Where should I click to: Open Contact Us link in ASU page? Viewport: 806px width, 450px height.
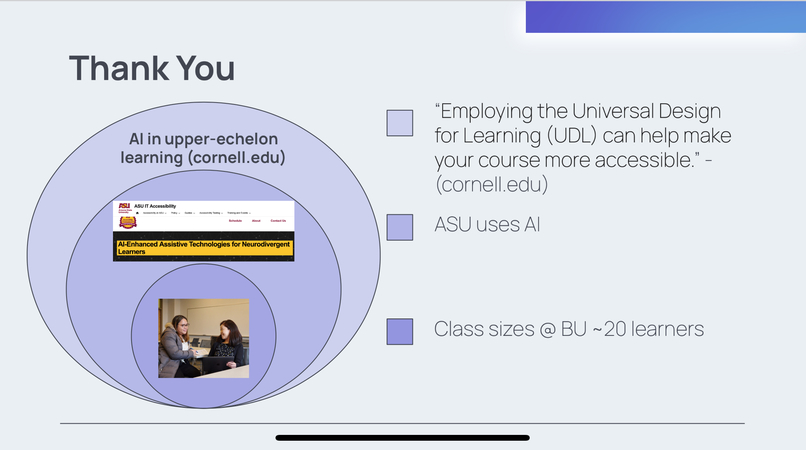point(278,221)
